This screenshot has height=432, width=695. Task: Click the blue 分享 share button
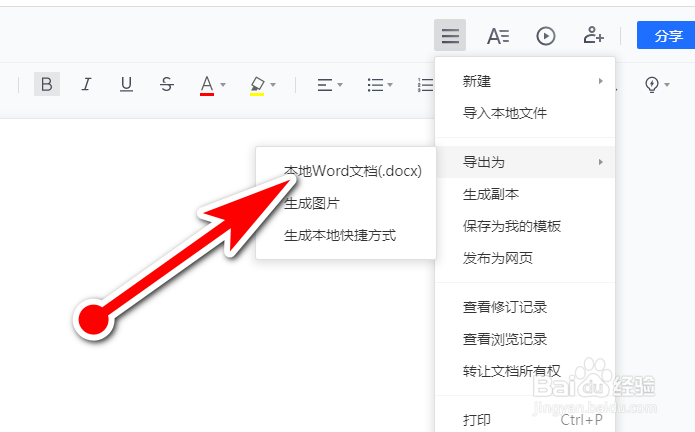coord(666,35)
